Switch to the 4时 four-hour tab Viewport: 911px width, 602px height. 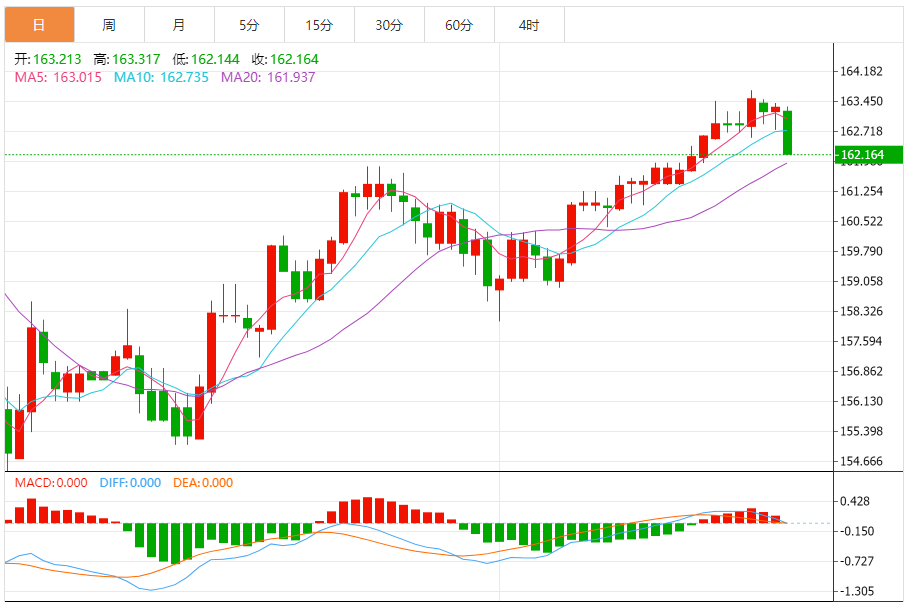(529, 25)
